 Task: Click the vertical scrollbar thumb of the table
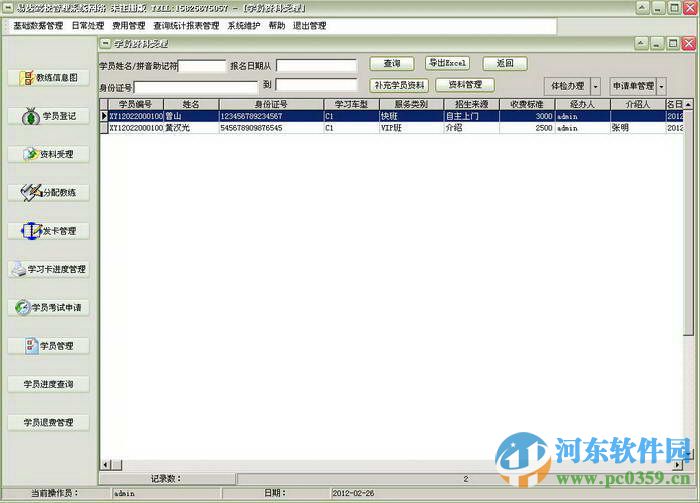point(688,222)
